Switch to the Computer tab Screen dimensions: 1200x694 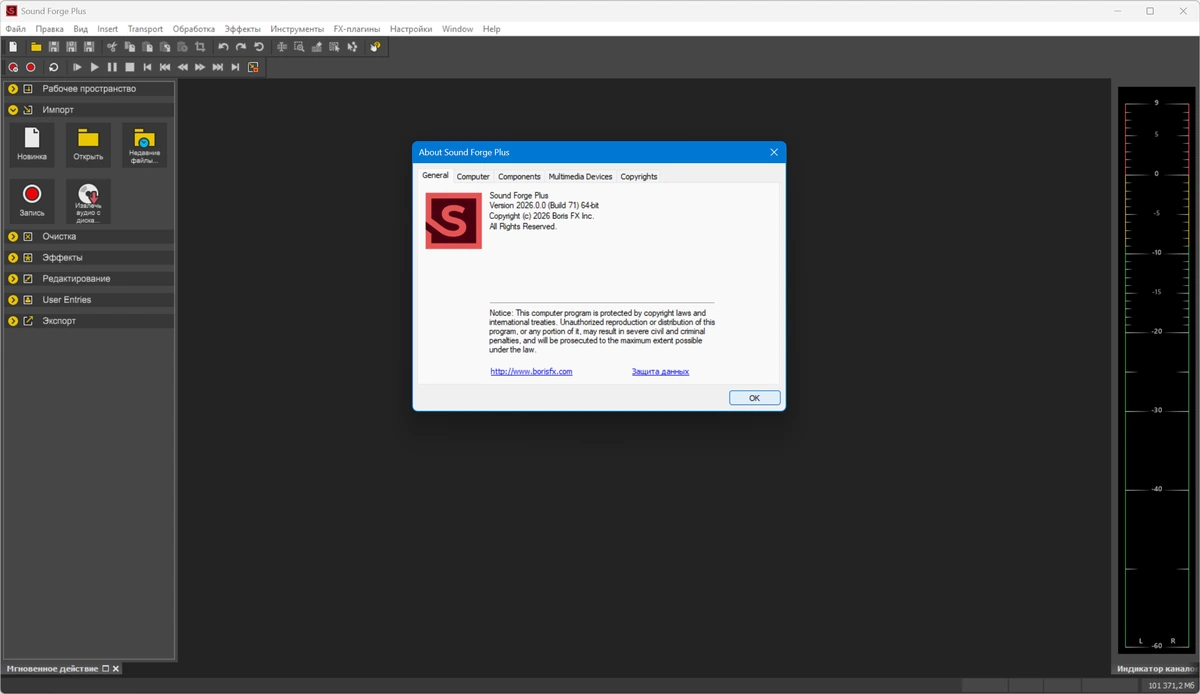click(473, 176)
